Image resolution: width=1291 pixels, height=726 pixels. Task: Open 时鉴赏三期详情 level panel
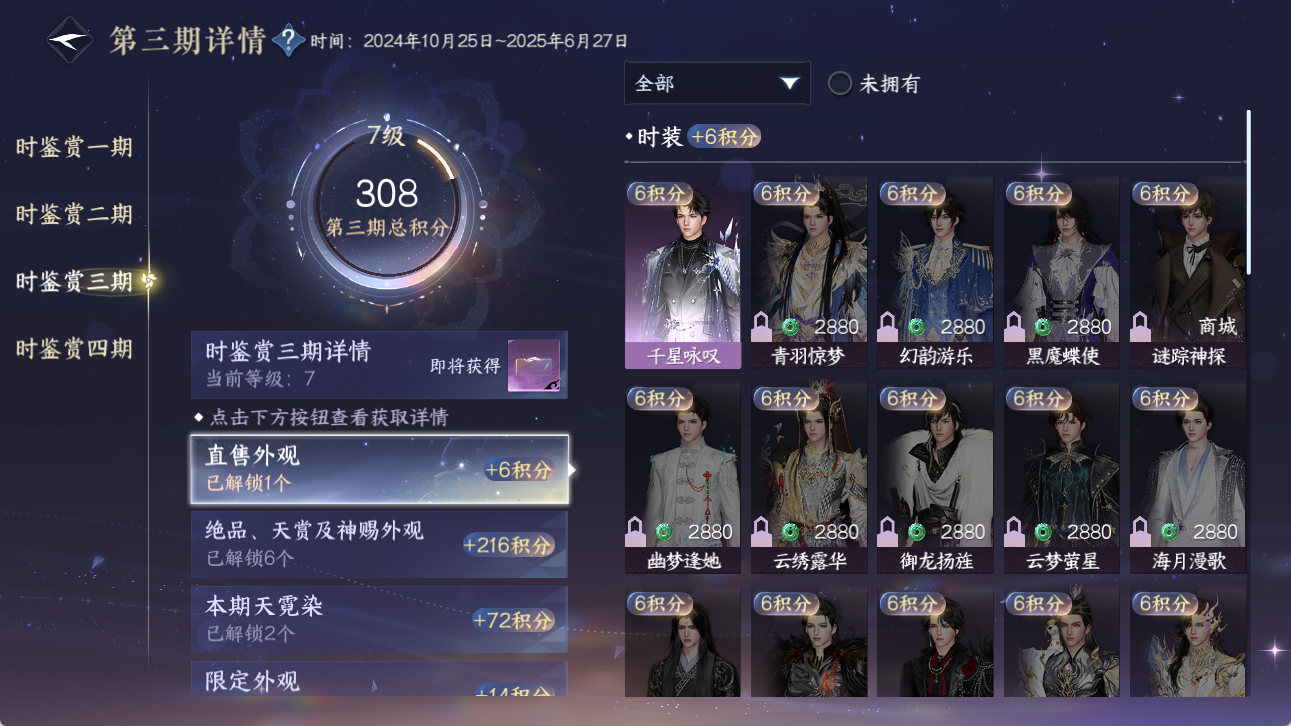[x=380, y=365]
